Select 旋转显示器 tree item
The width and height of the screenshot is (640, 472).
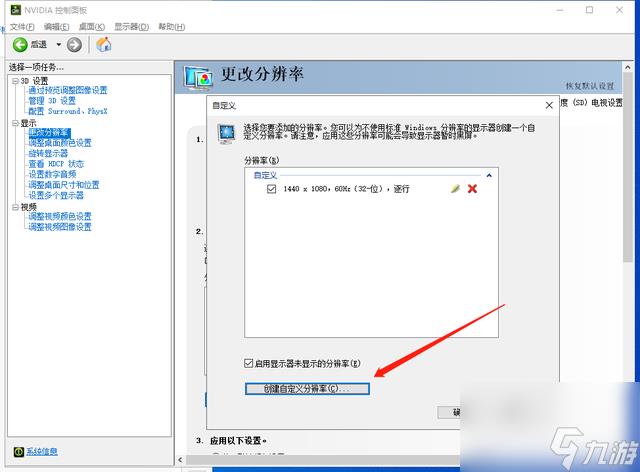[x=48, y=154]
